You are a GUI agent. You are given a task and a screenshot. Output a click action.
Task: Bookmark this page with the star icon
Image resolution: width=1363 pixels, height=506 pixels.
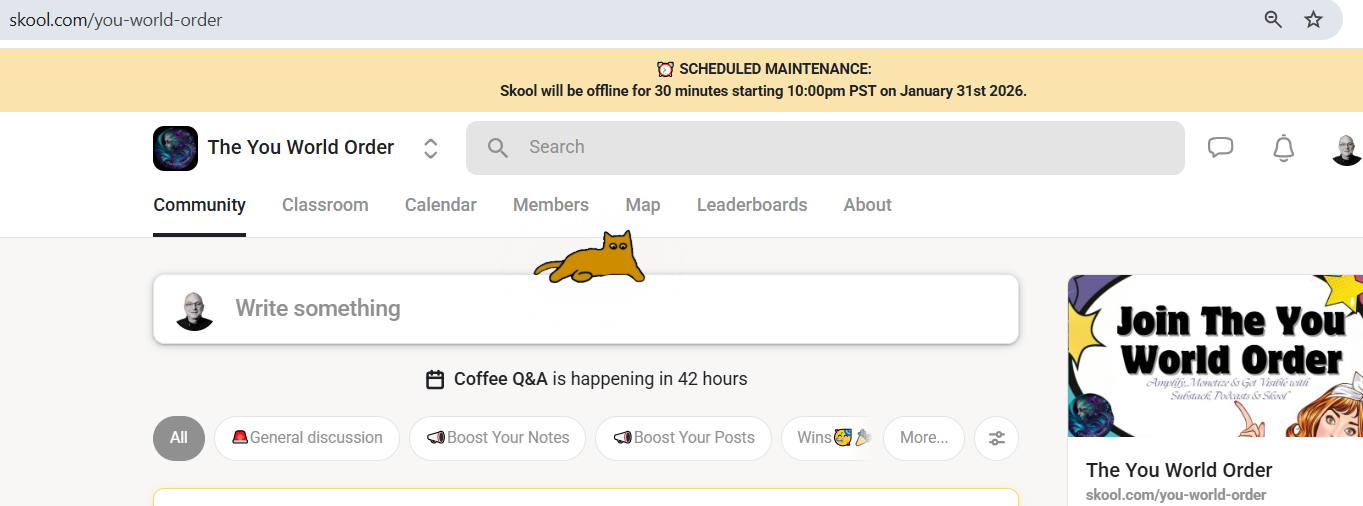click(x=1313, y=19)
